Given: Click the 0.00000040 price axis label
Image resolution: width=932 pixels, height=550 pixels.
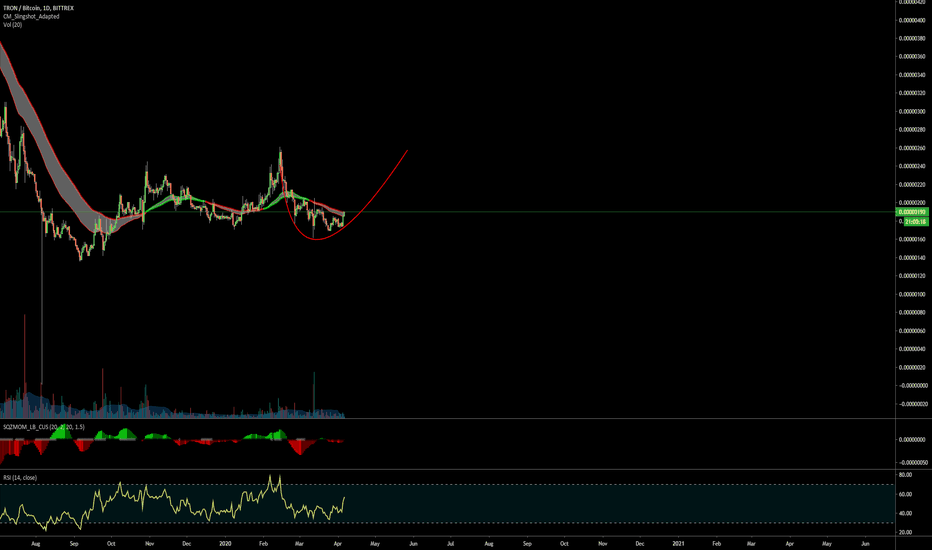Looking at the screenshot, I should coord(912,349).
